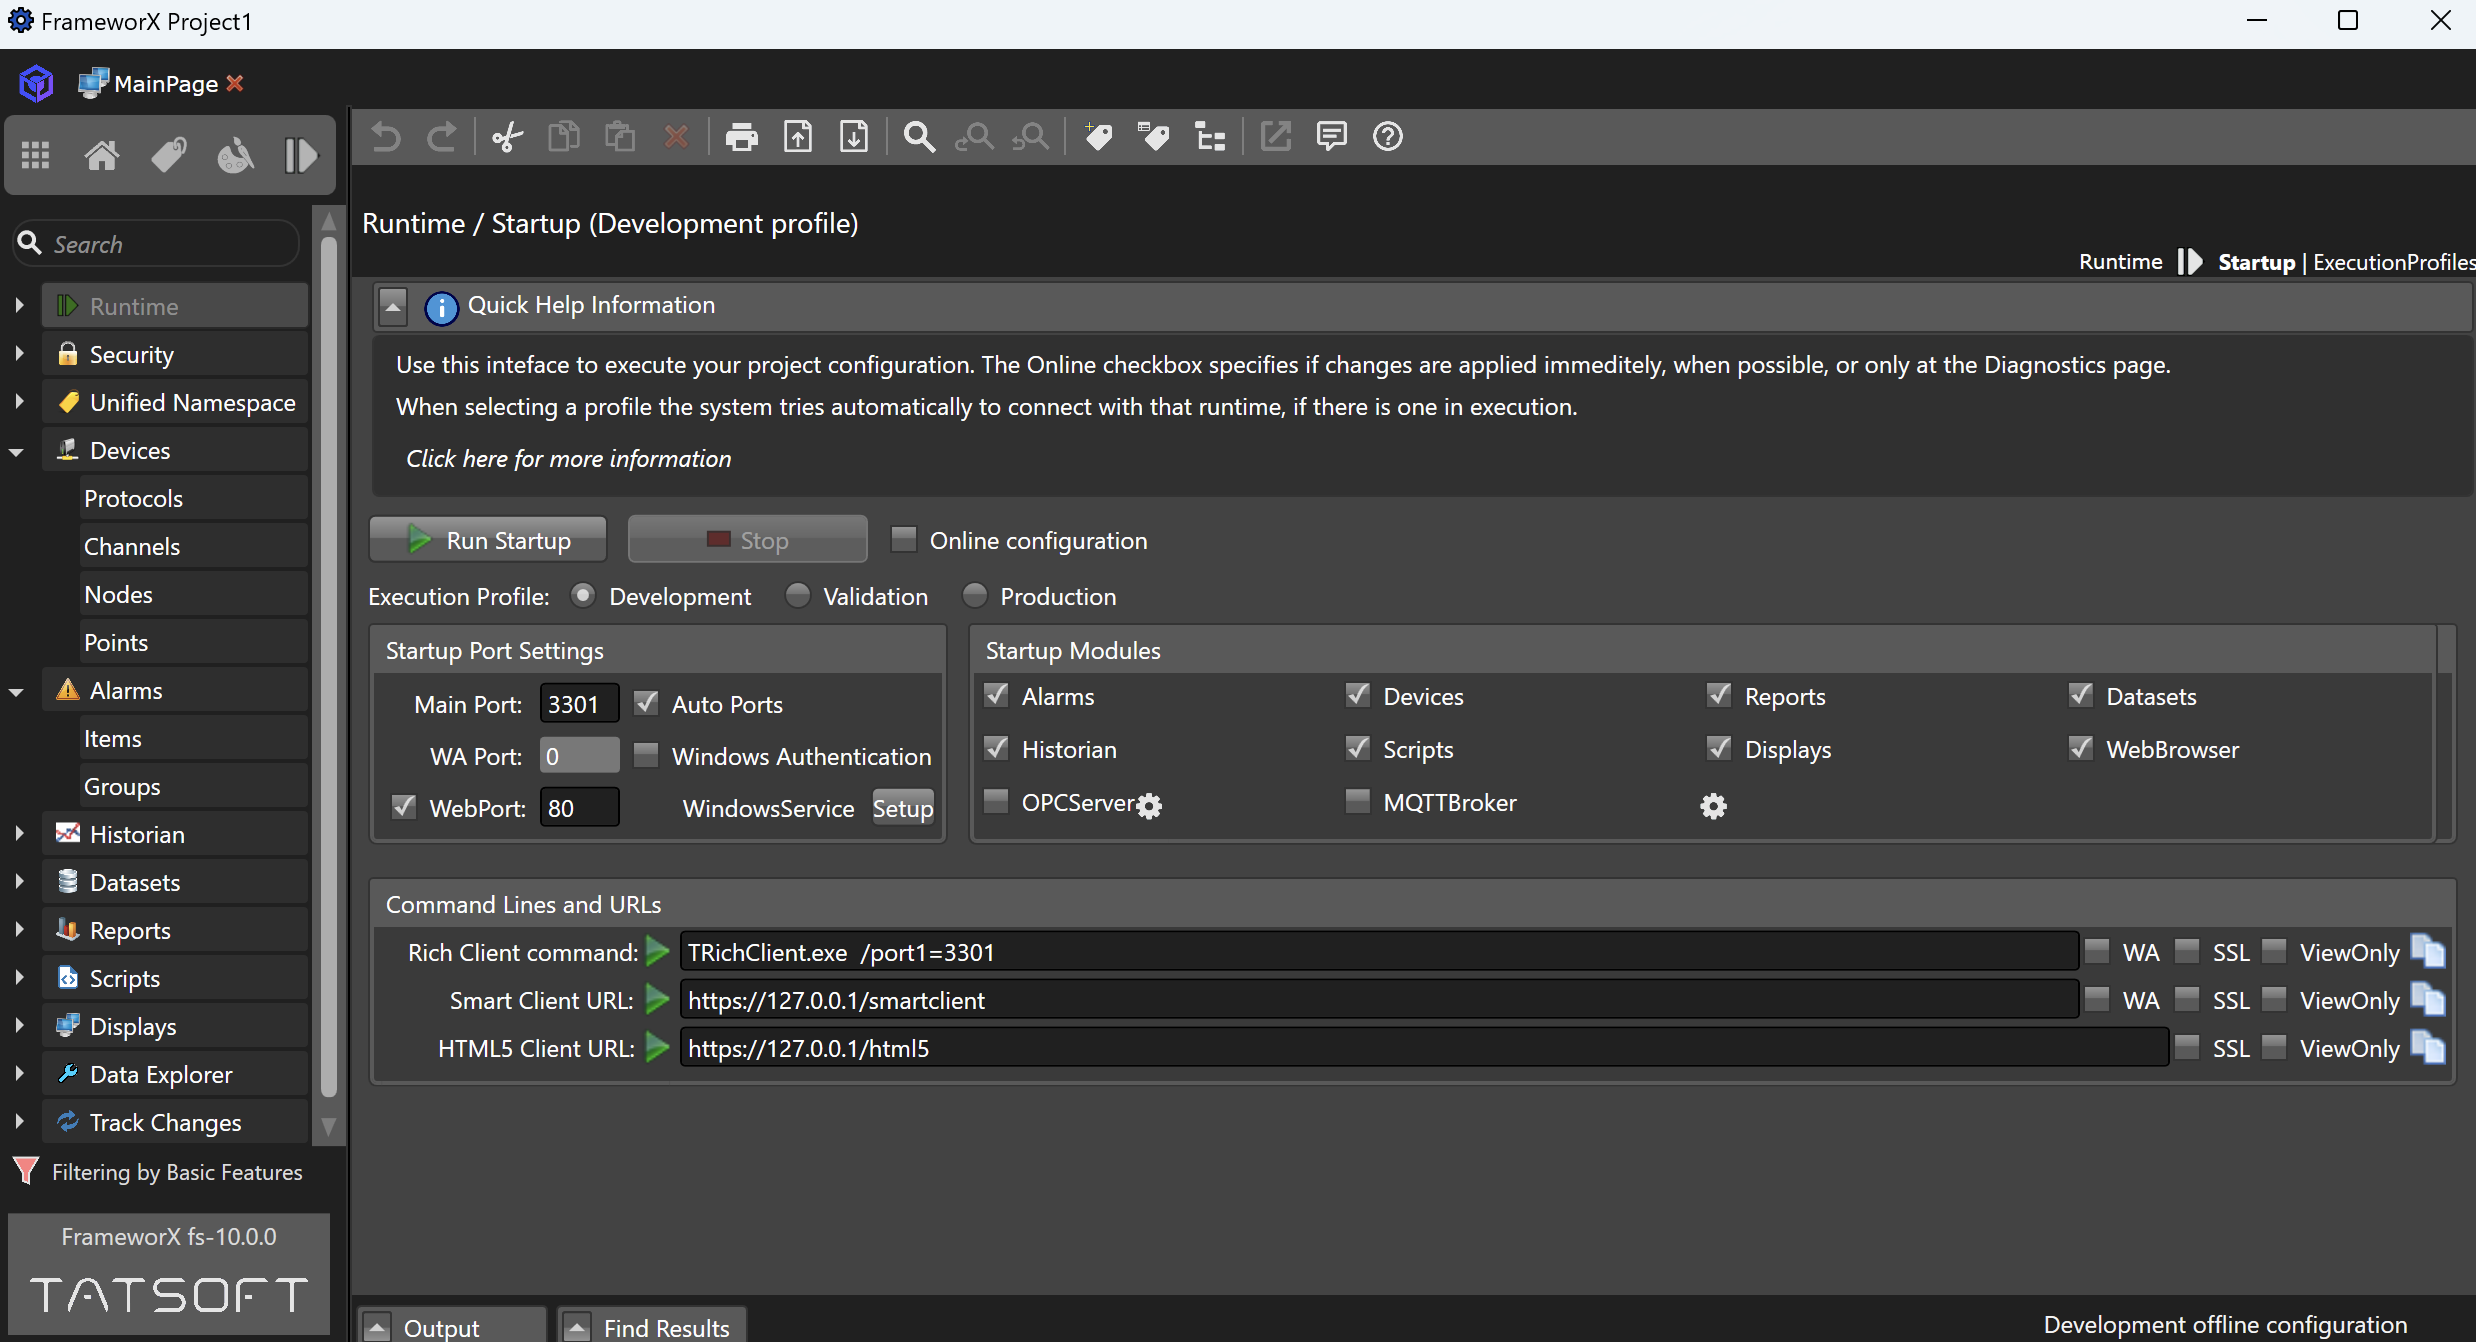
Task: Click the tag with lines toolbar icon
Action: point(1153,136)
